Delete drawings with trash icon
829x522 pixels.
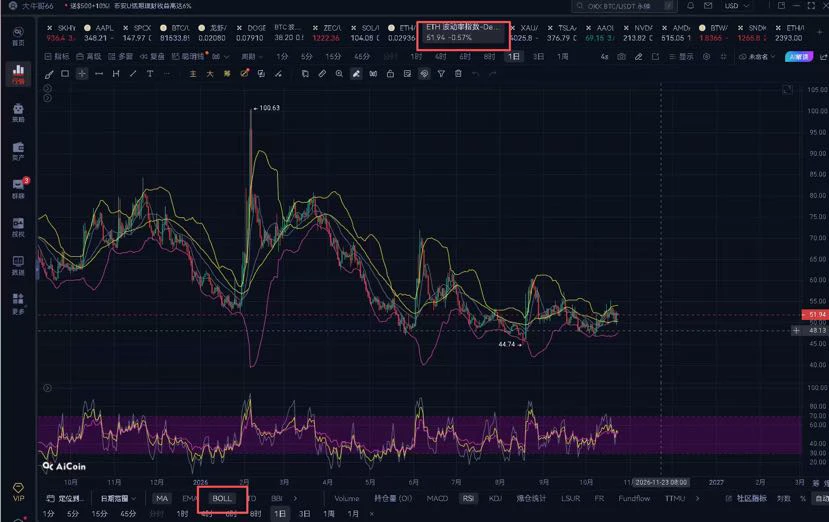[458, 74]
